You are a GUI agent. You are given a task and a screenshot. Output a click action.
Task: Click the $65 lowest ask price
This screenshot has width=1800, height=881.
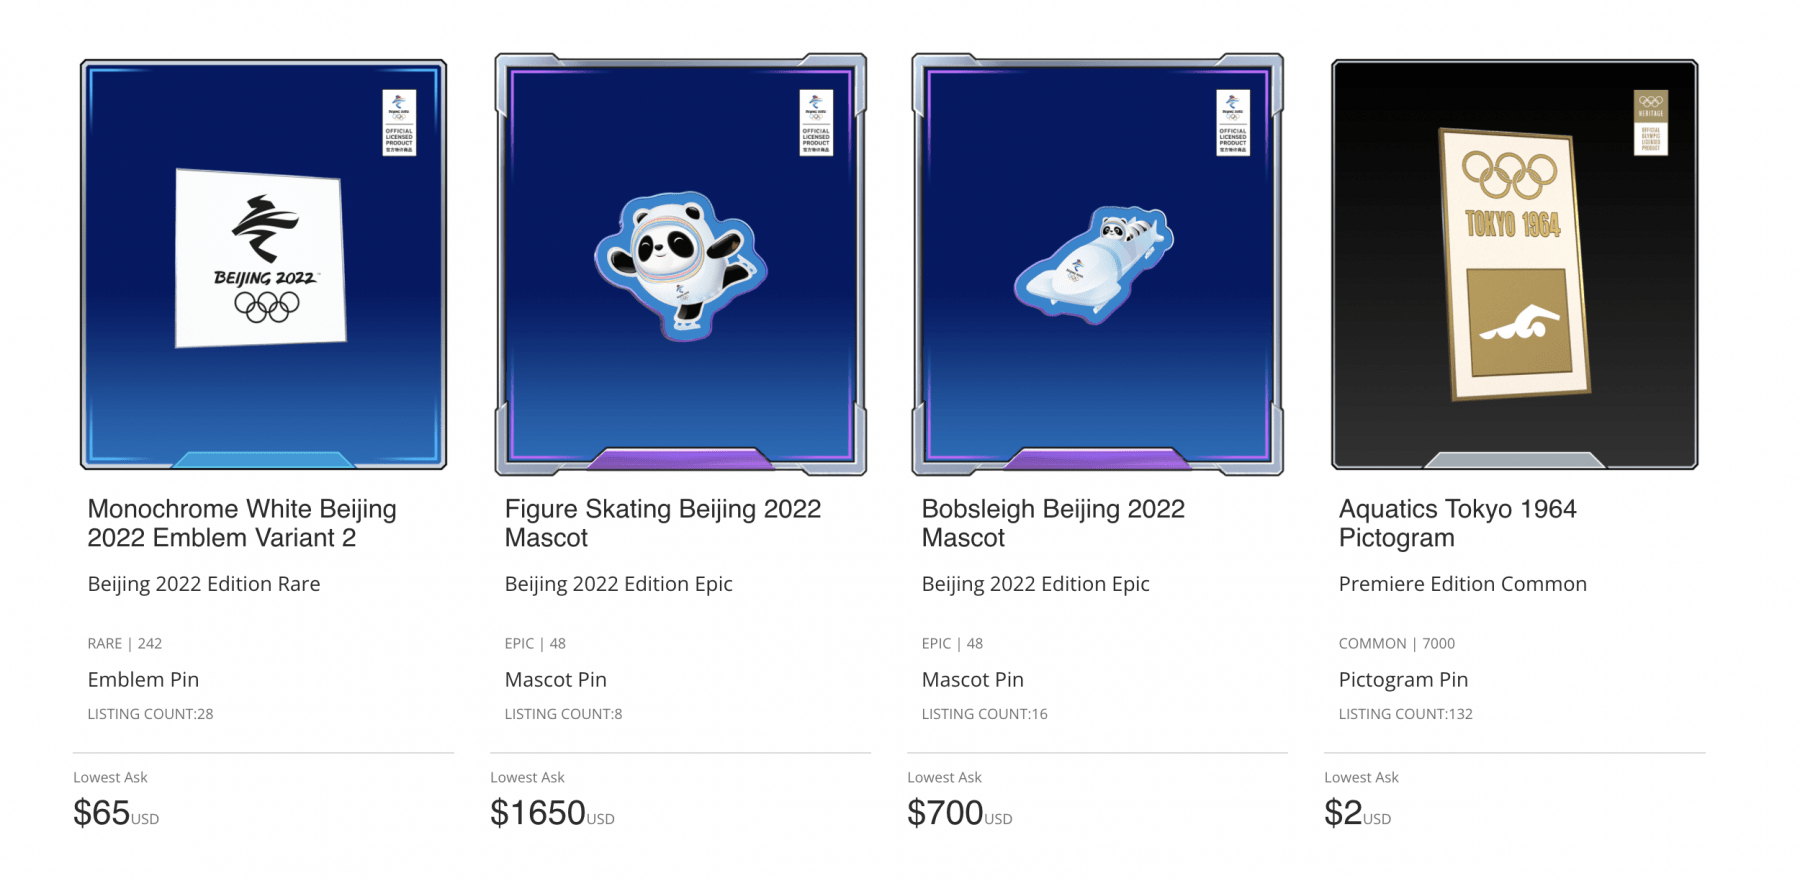click(102, 813)
